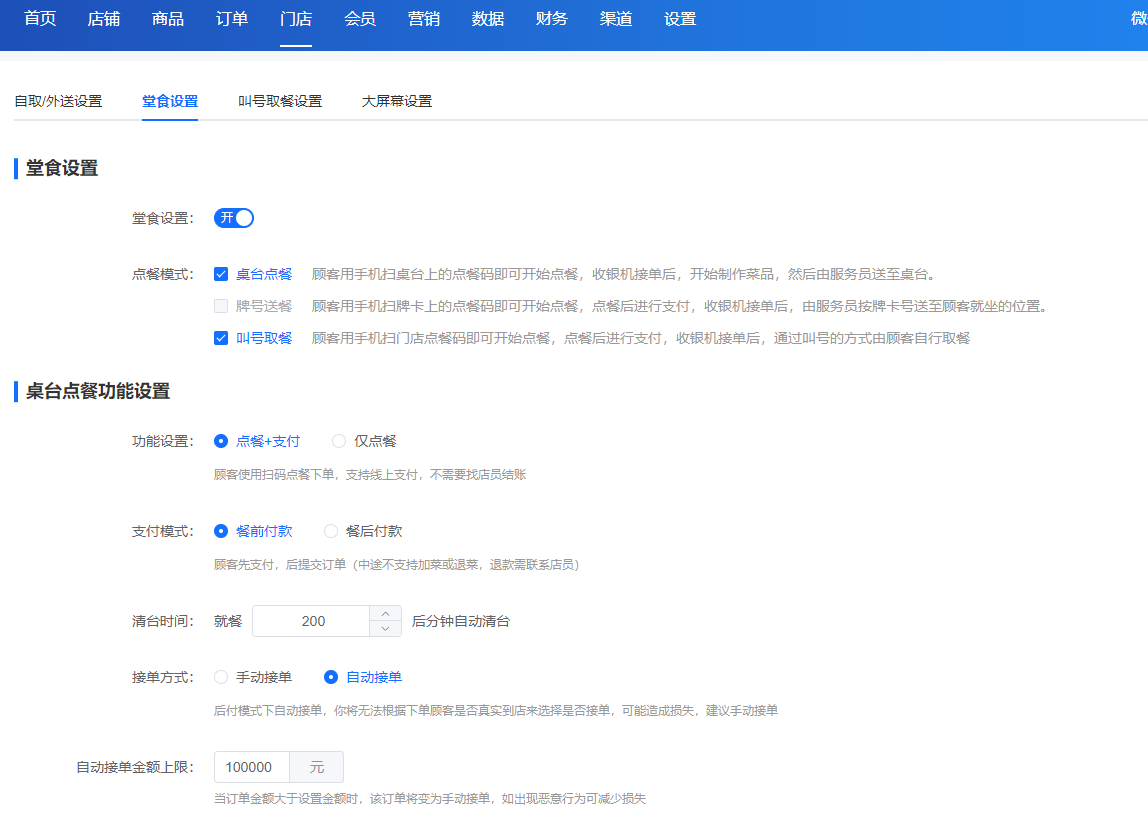This screenshot has height=825, width=1148.
Task: Click the 堂食设置 section heading
Action: (x=62, y=168)
